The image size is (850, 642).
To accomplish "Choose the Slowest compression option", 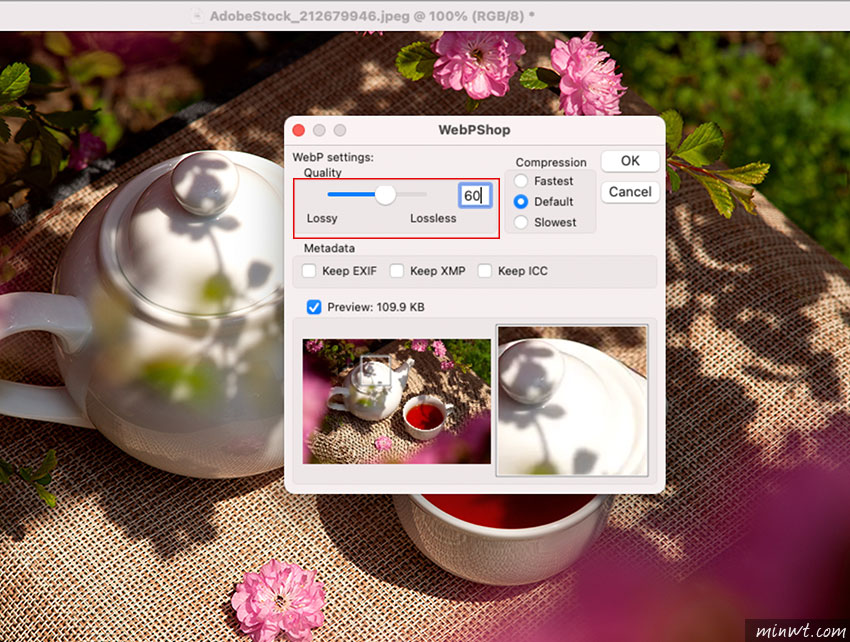I will tap(521, 222).
